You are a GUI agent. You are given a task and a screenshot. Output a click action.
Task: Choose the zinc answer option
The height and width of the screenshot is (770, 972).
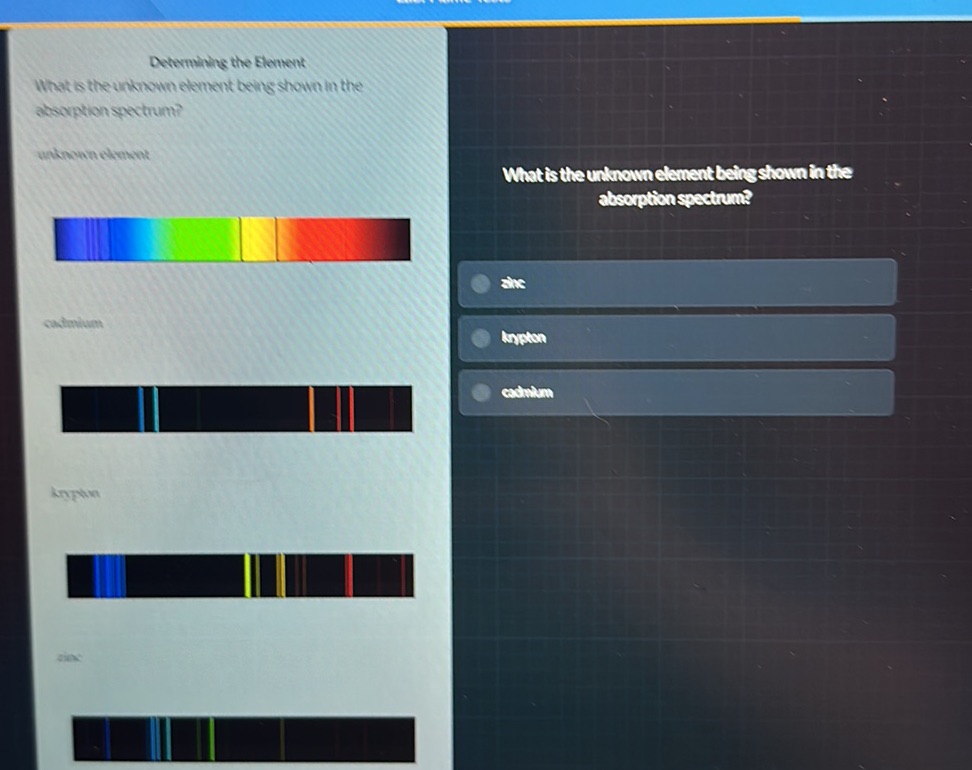tap(677, 283)
